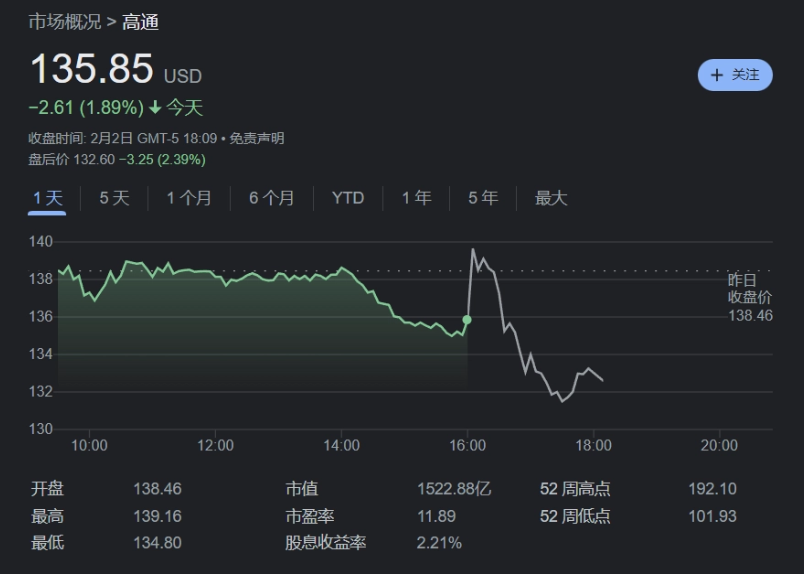The height and width of the screenshot is (574, 804).
Task: Click the 16:00 time axis label
Action: coord(467,445)
